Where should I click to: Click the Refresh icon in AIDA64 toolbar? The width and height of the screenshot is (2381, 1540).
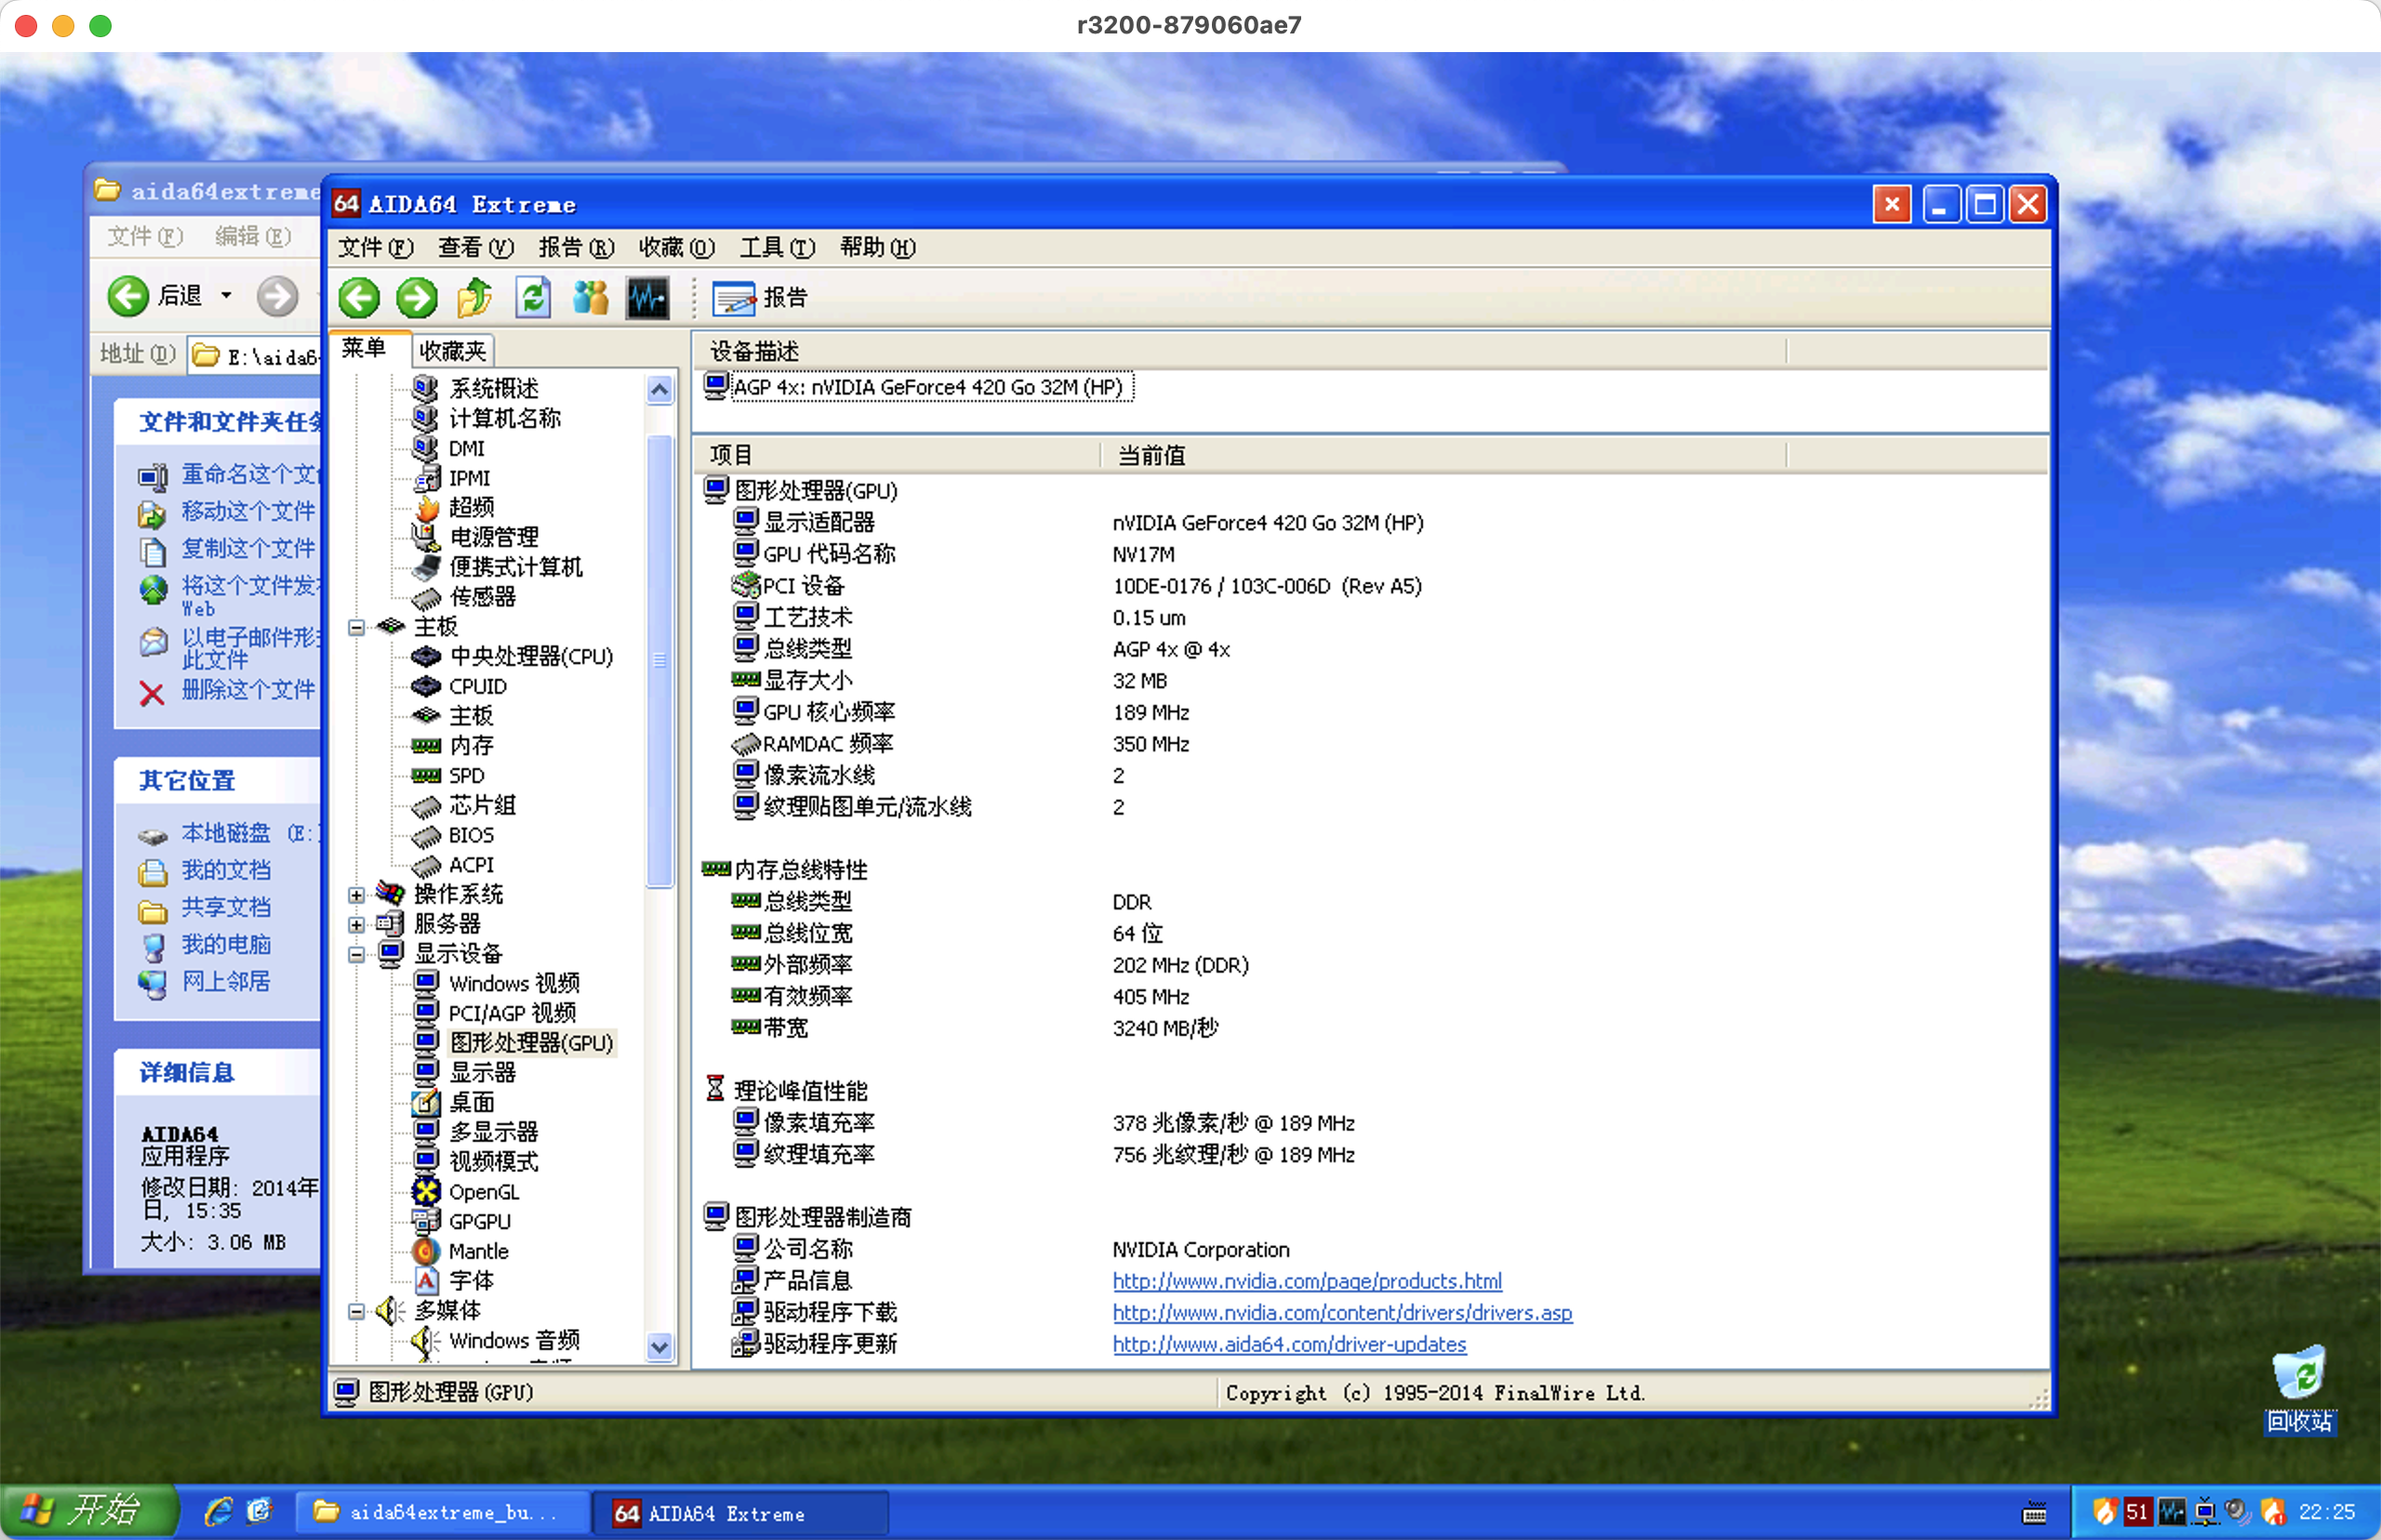pyautogui.click(x=533, y=297)
